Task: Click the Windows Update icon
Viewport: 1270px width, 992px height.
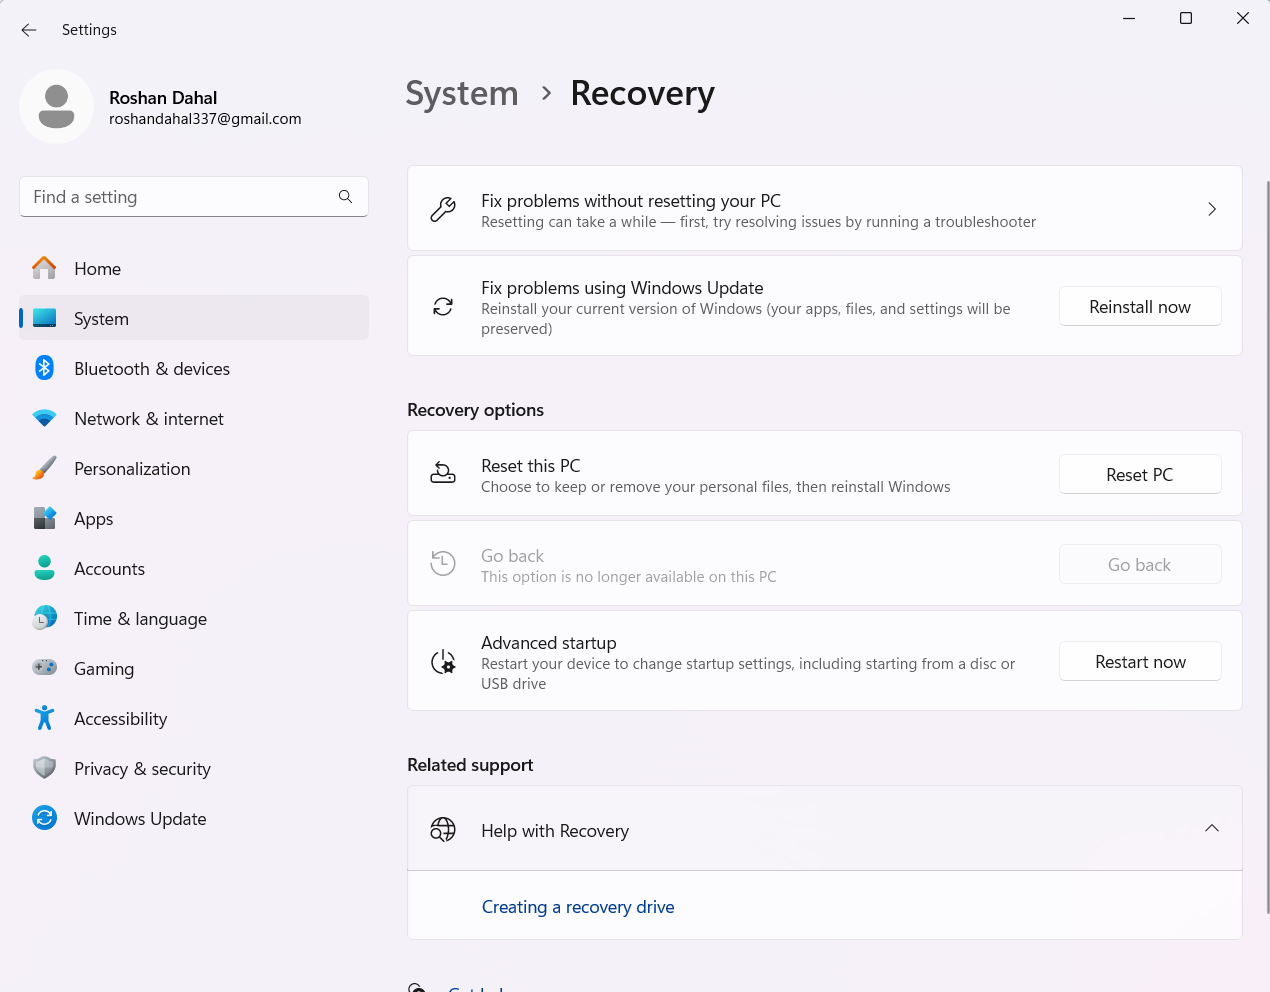Action: coord(44,818)
